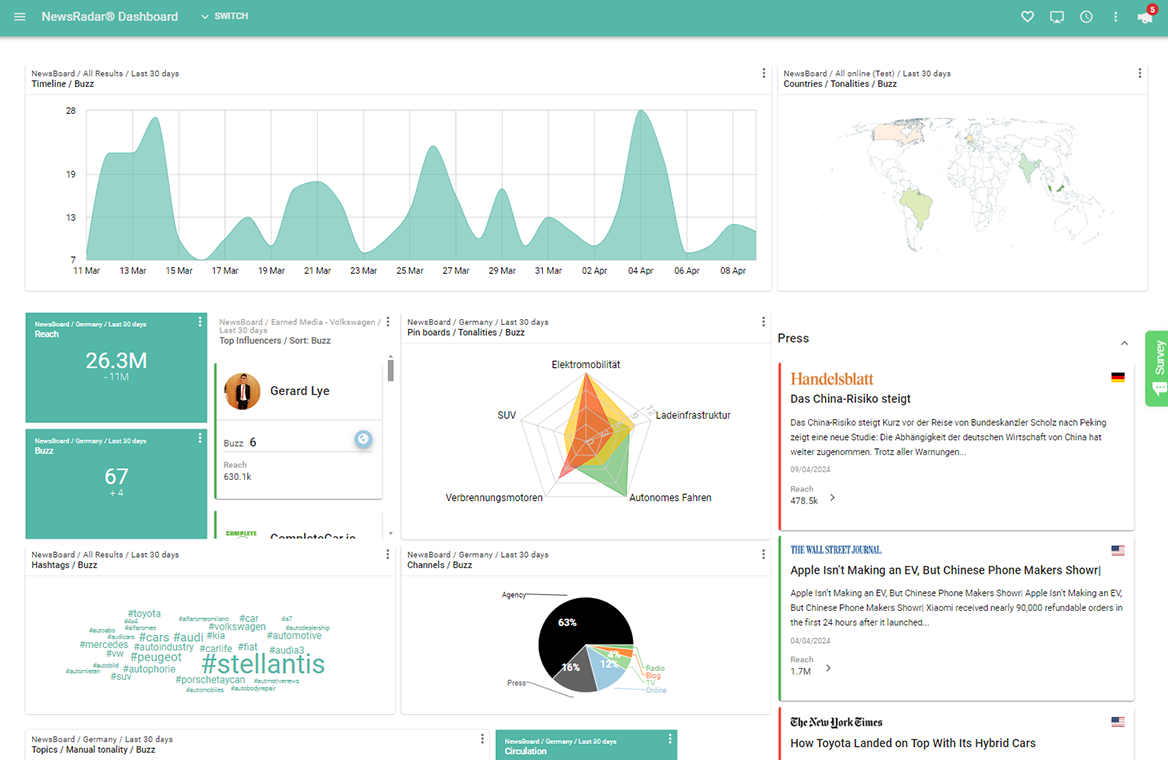1168x760 pixels.
Task: Select Gerard Lye's profile picture
Action: coord(242,391)
